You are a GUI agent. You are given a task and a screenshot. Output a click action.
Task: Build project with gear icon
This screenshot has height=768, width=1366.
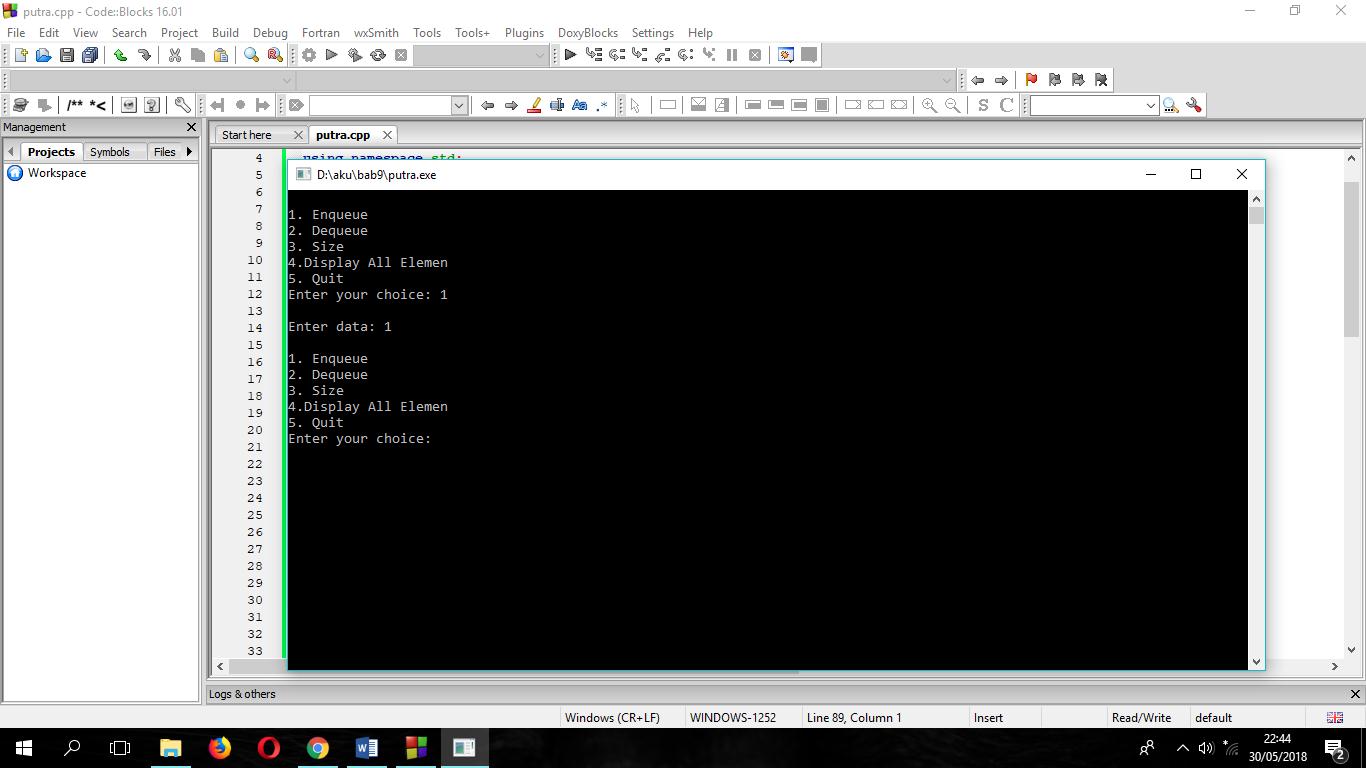point(309,55)
